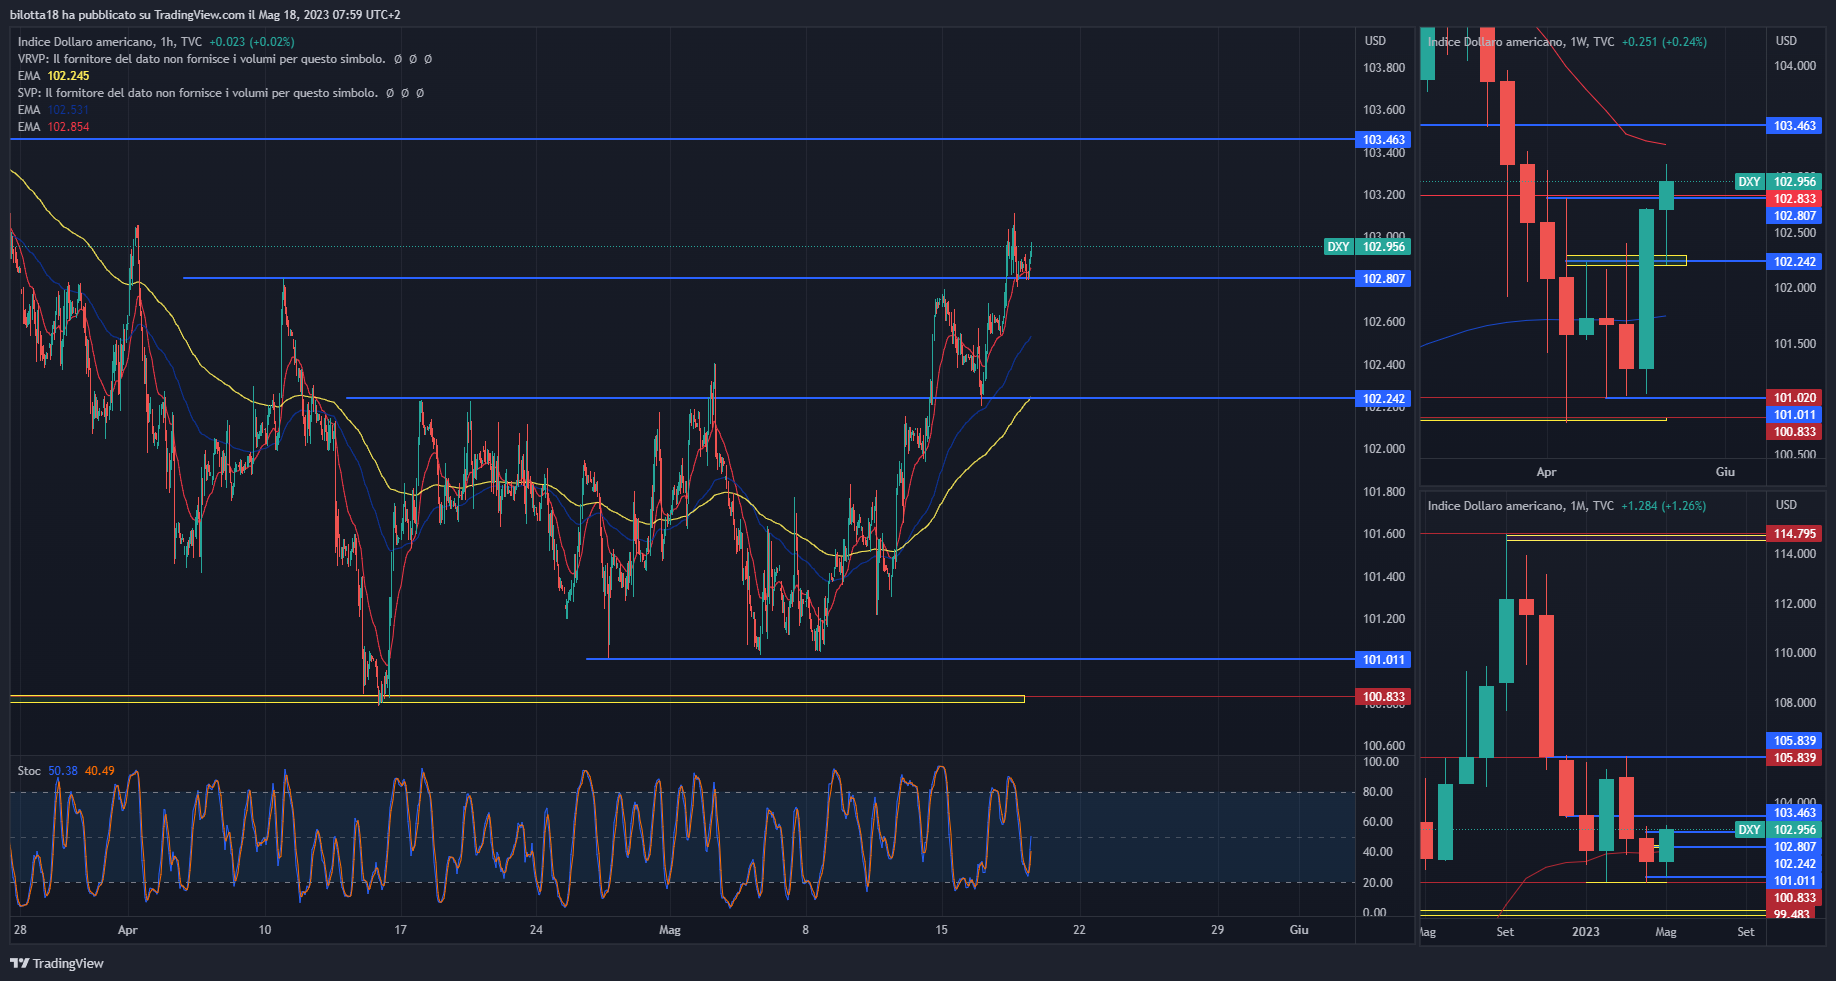This screenshot has width=1836, height=981.
Task: Click the 'Giu' date on the 1h time axis
Action: click(1299, 930)
